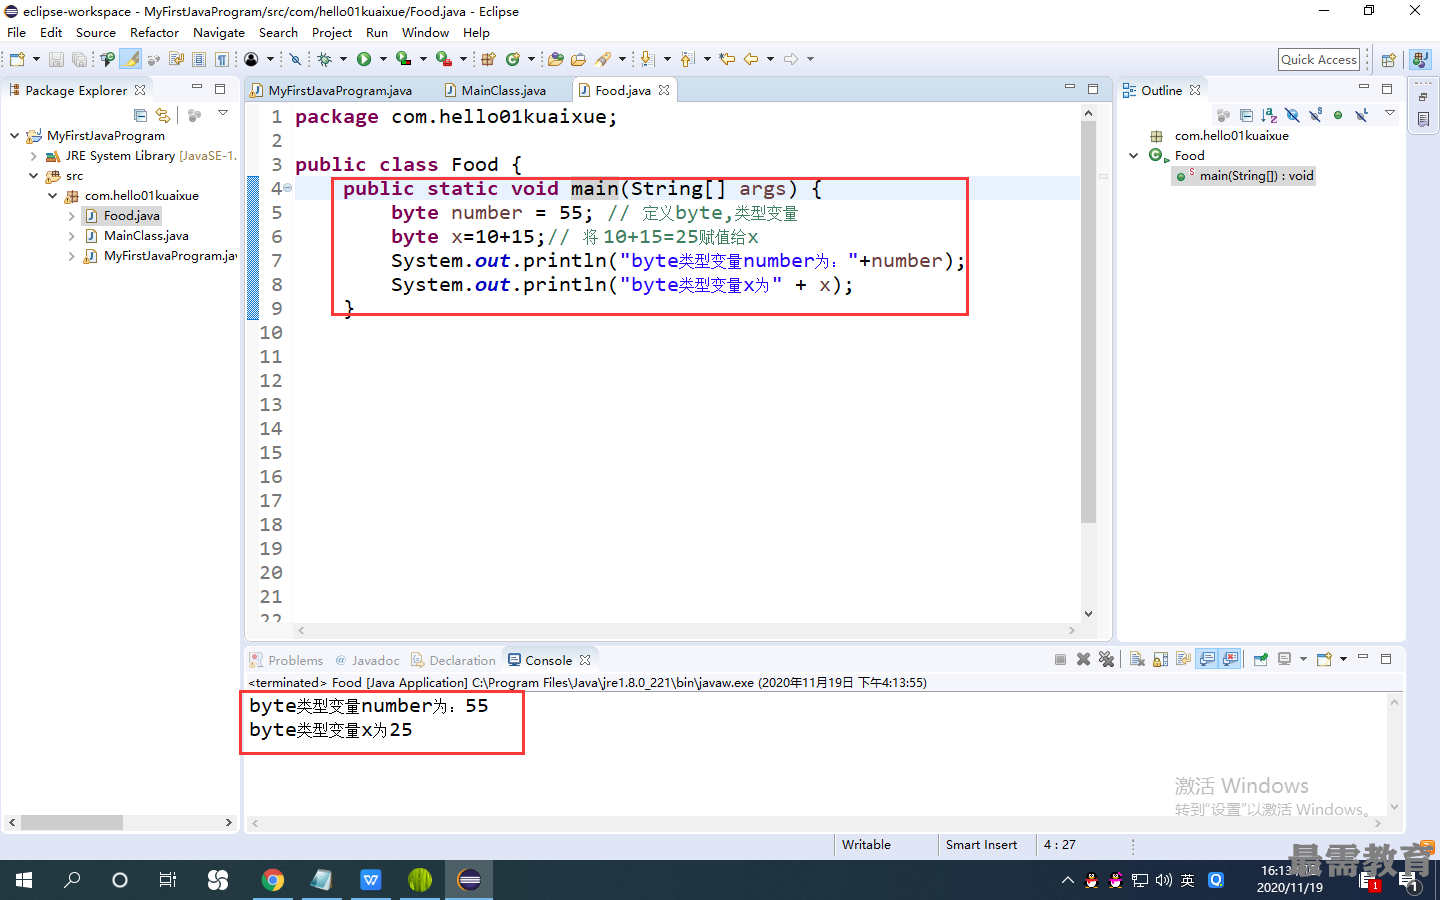The image size is (1440, 900).
Task: Click Open Perspective icon
Action: click(1388, 60)
